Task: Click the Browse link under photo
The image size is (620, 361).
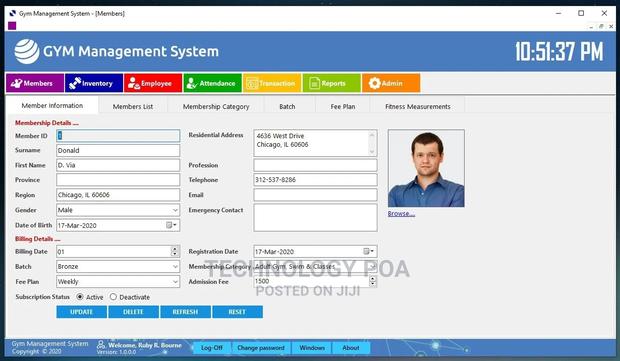Action: point(401,214)
